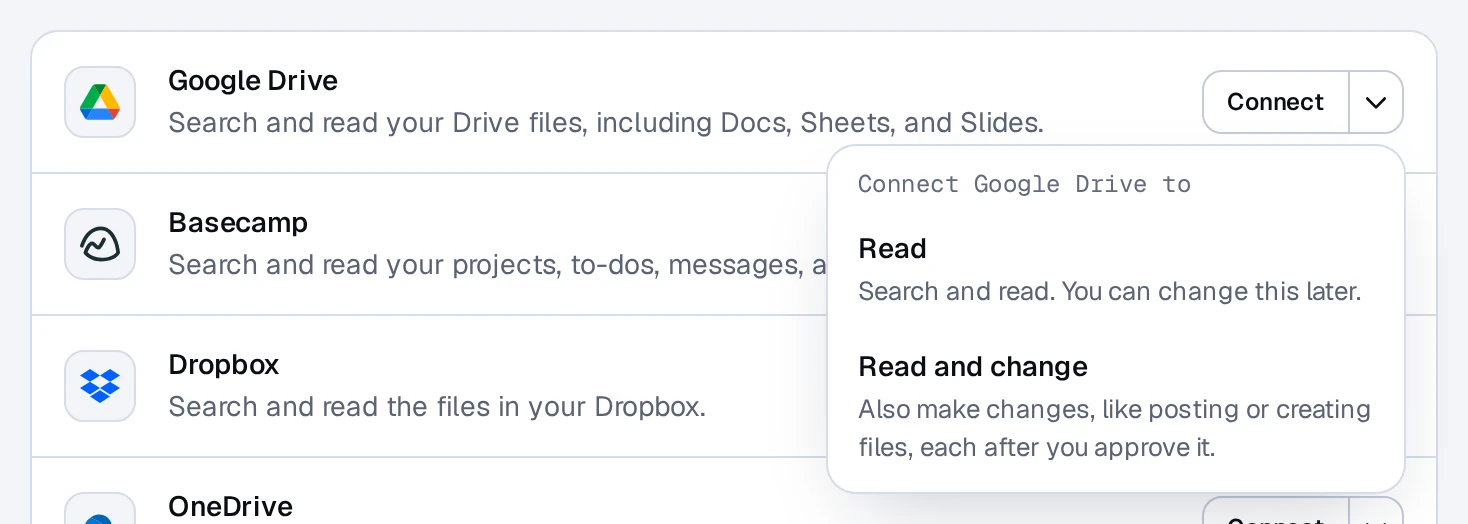Click the Google Drive description about Docs, Sheets, Slides
This screenshot has width=1468, height=524.
(x=606, y=123)
